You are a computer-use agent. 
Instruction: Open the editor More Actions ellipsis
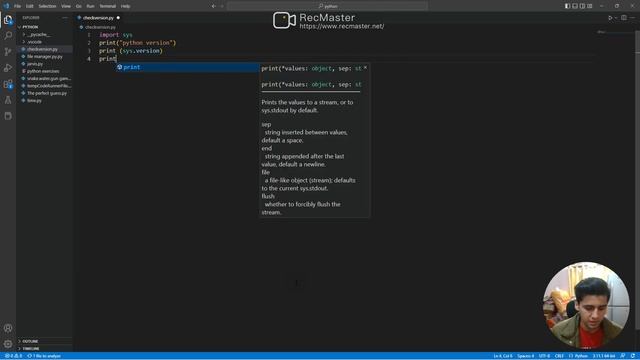tap(633, 18)
